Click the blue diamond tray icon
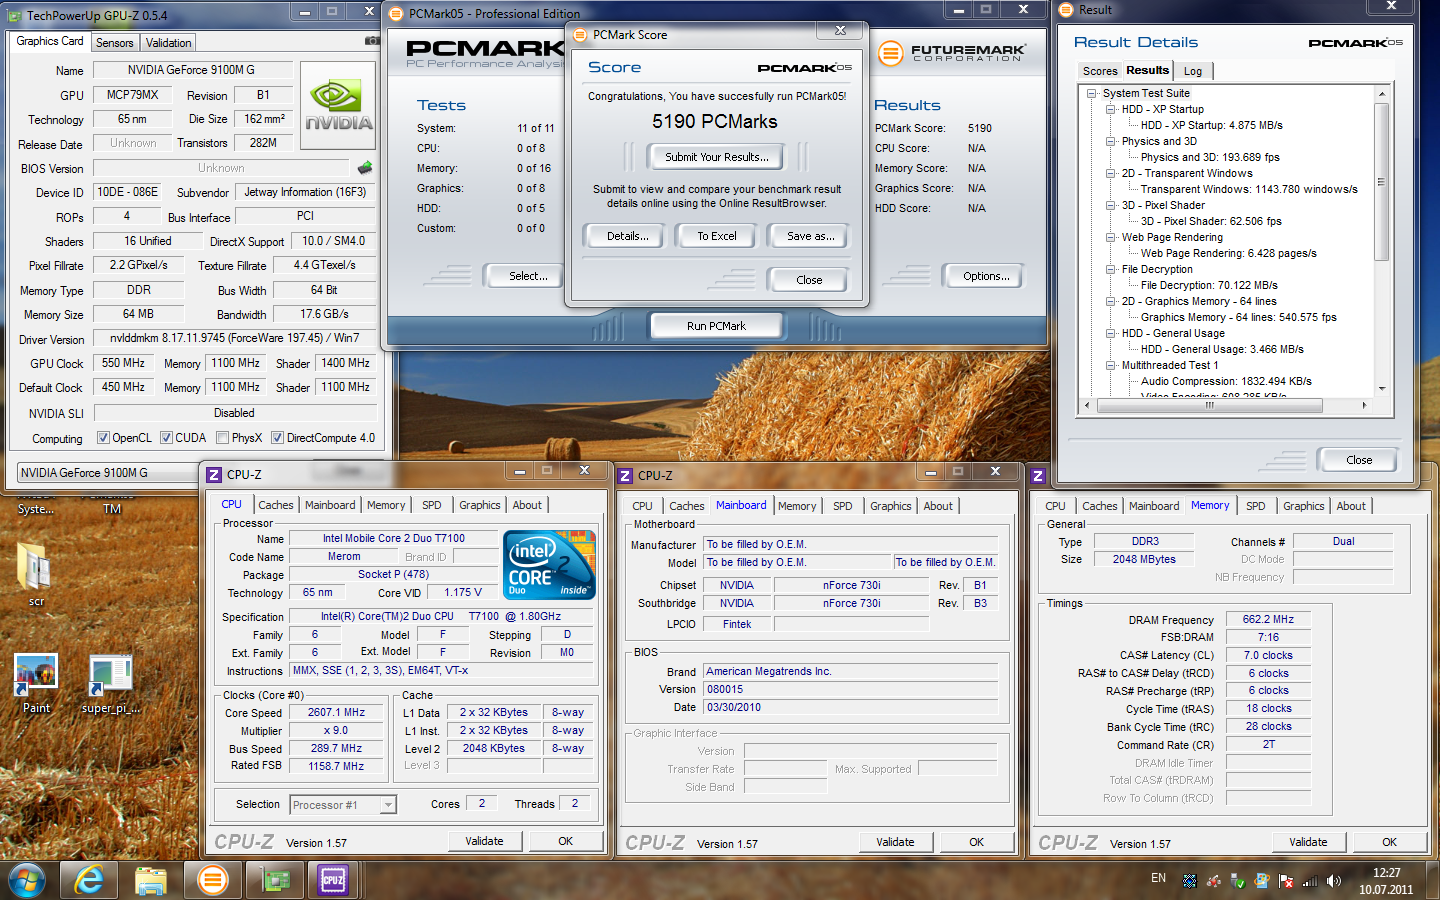The height and width of the screenshot is (900, 1440). (x=1190, y=881)
